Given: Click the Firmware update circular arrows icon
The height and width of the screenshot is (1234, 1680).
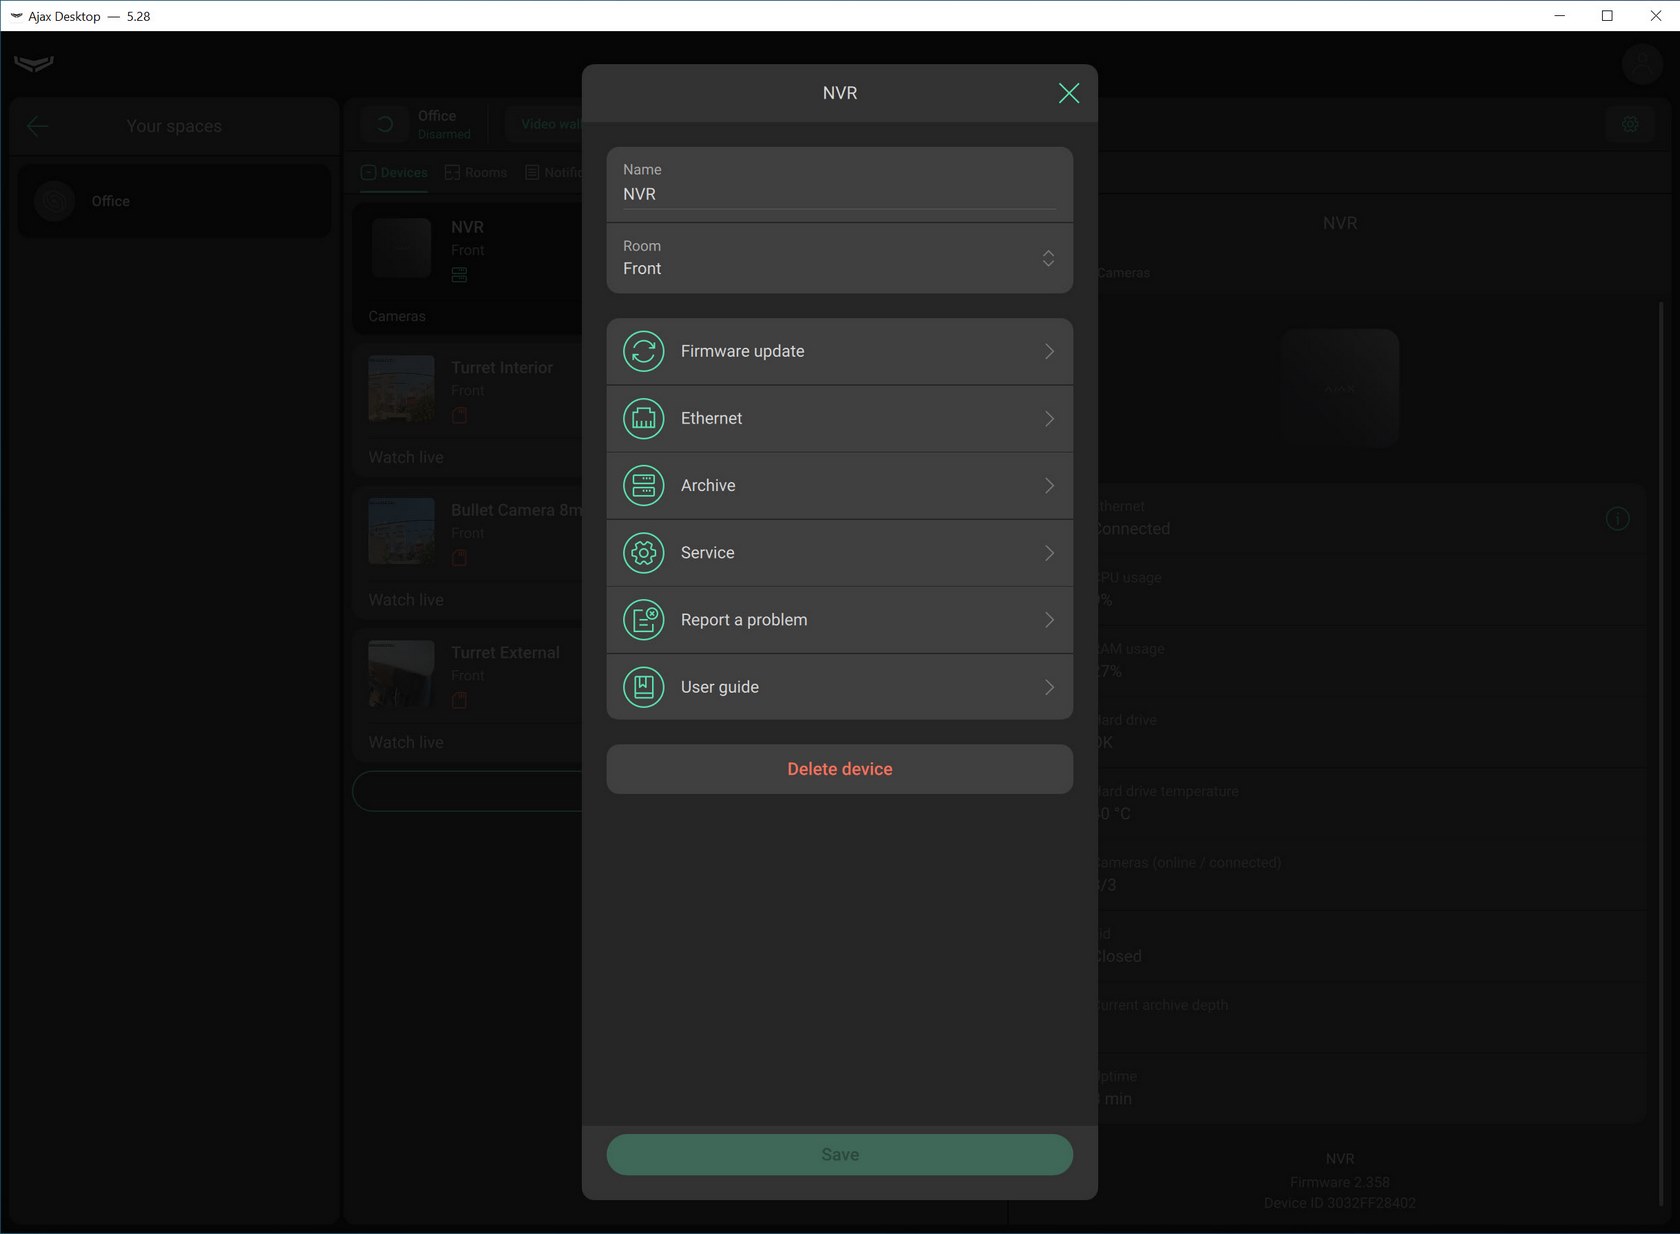Looking at the screenshot, I should pos(643,351).
